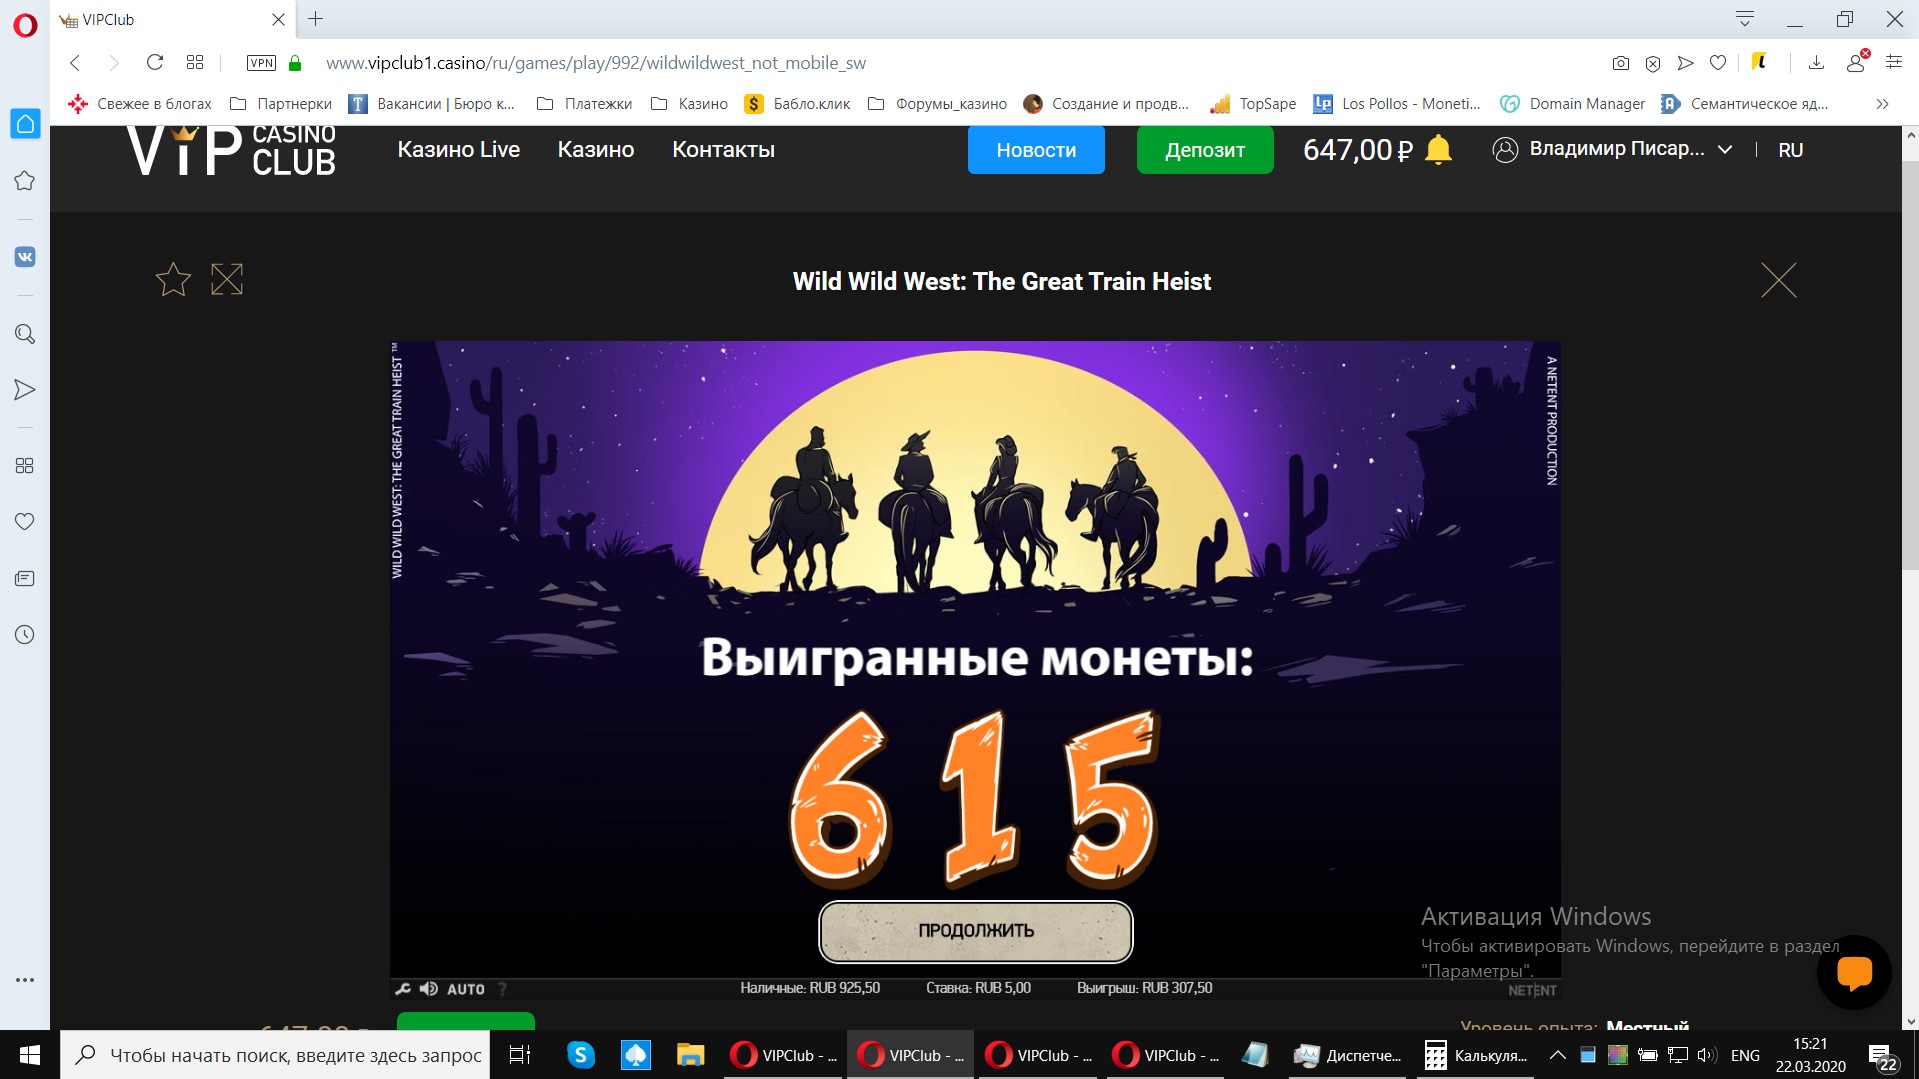This screenshot has height=1079, width=1919.
Task: Open the Speed Dial start page icon in toolbar
Action: [195, 63]
